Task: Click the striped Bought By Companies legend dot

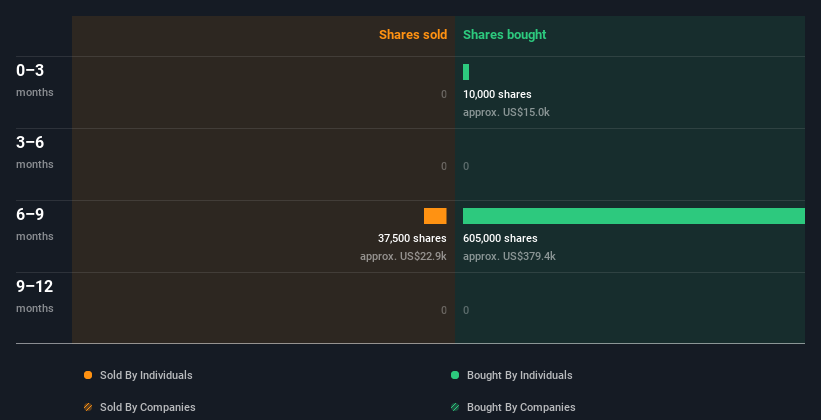Action: click(455, 407)
